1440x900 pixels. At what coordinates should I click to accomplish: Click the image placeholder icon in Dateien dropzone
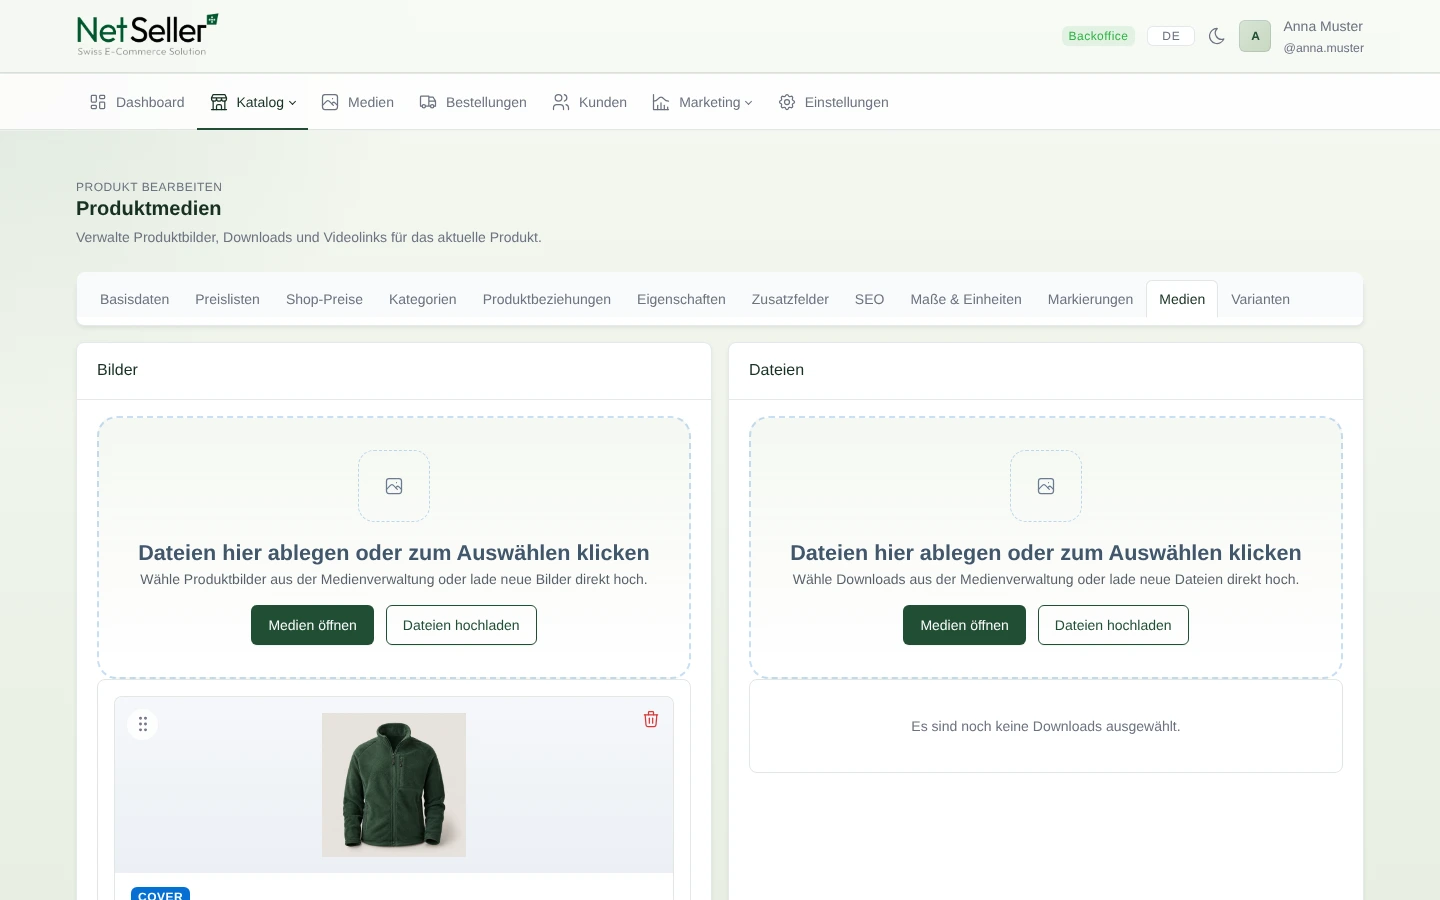click(1046, 486)
